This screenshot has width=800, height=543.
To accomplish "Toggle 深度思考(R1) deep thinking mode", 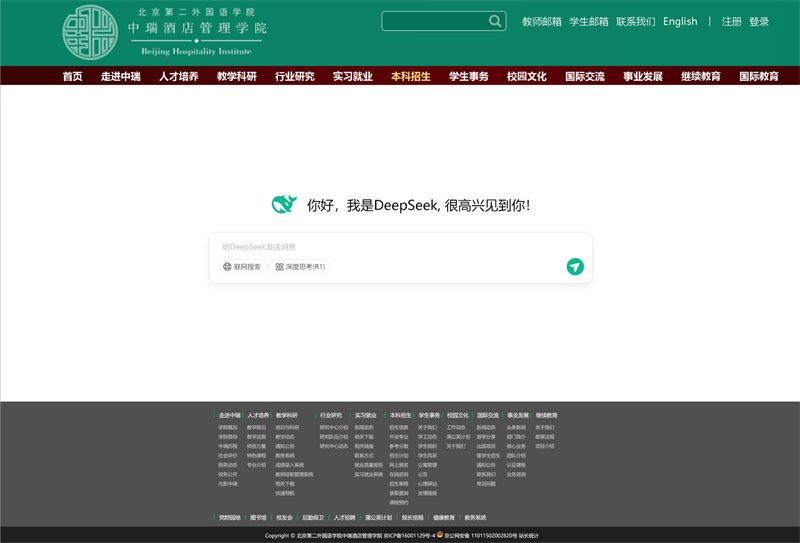I will (x=300, y=266).
